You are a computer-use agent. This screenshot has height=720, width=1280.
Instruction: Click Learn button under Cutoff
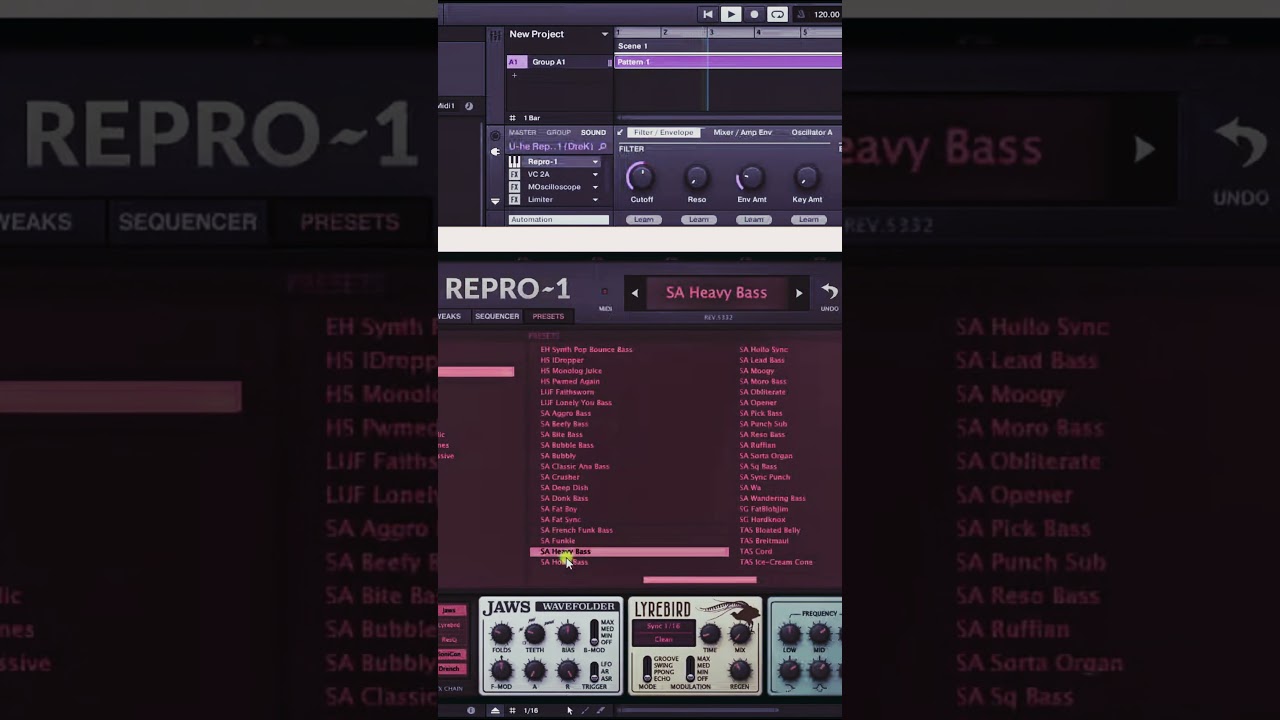[644, 219]
